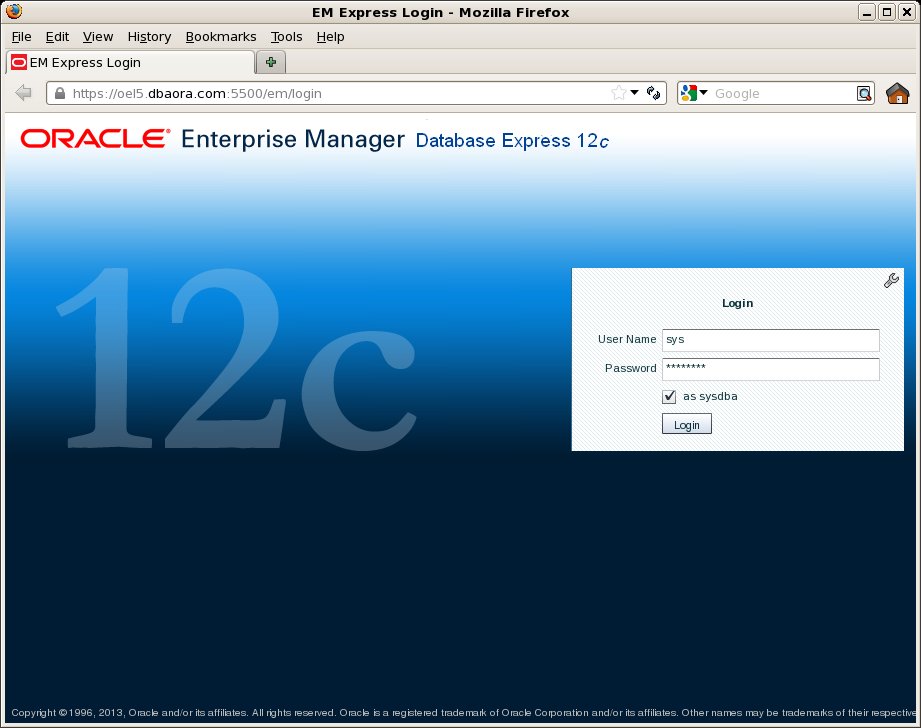
Task: Click the copyright notice text at bottom
Action: [x=463, y=713]
